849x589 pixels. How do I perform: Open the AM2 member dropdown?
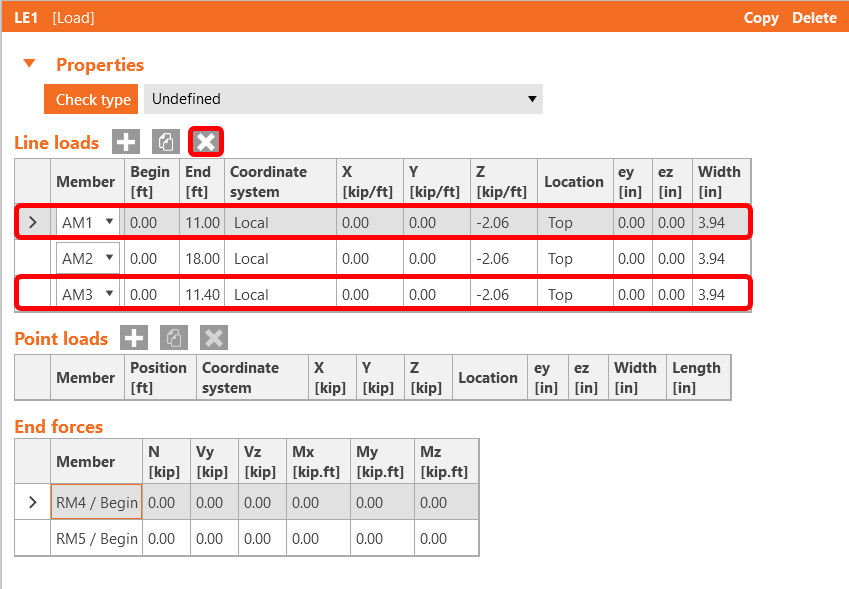click(x=108, y=257)
